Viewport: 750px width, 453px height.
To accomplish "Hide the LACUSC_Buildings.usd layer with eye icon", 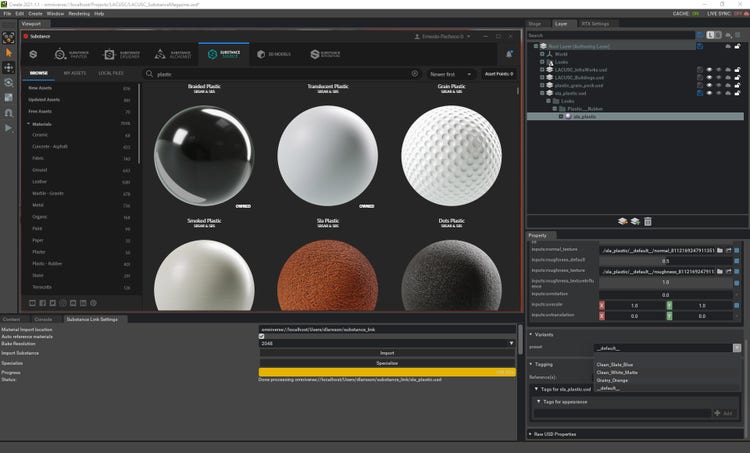I will pyautogui.click(x=709, y=78).
